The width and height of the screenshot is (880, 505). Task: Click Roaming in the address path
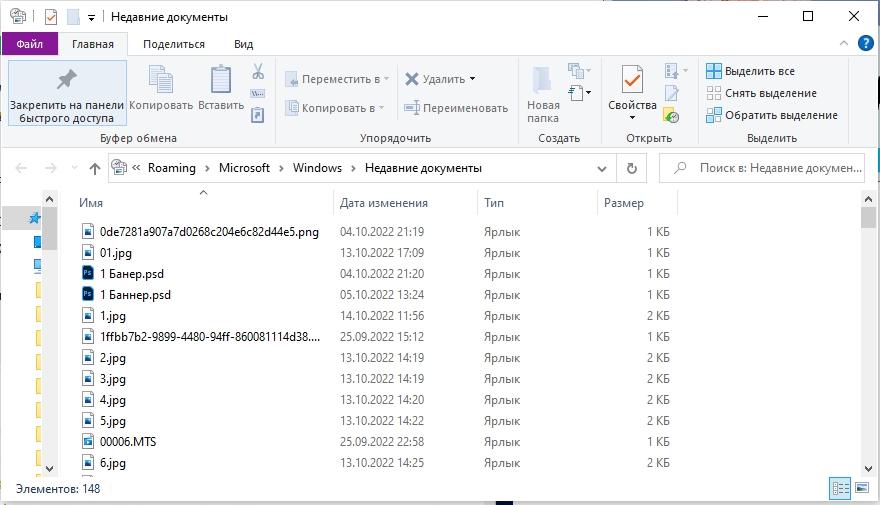tap(172, 168)
